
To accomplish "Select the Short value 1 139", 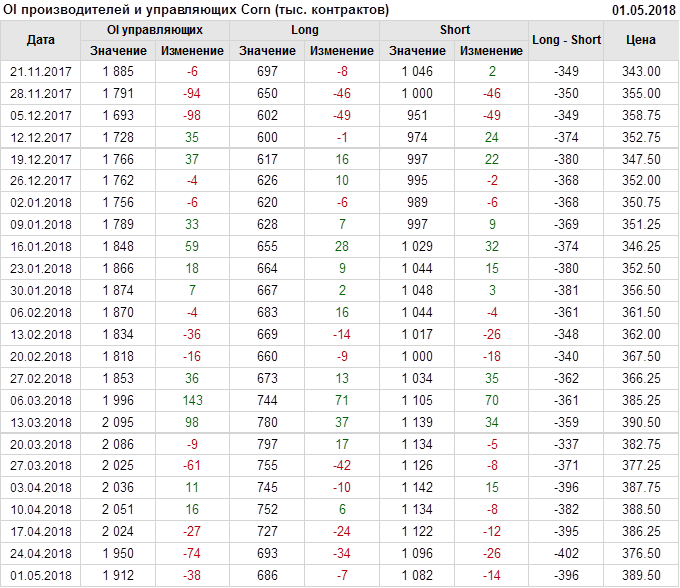I will [417, 423].
